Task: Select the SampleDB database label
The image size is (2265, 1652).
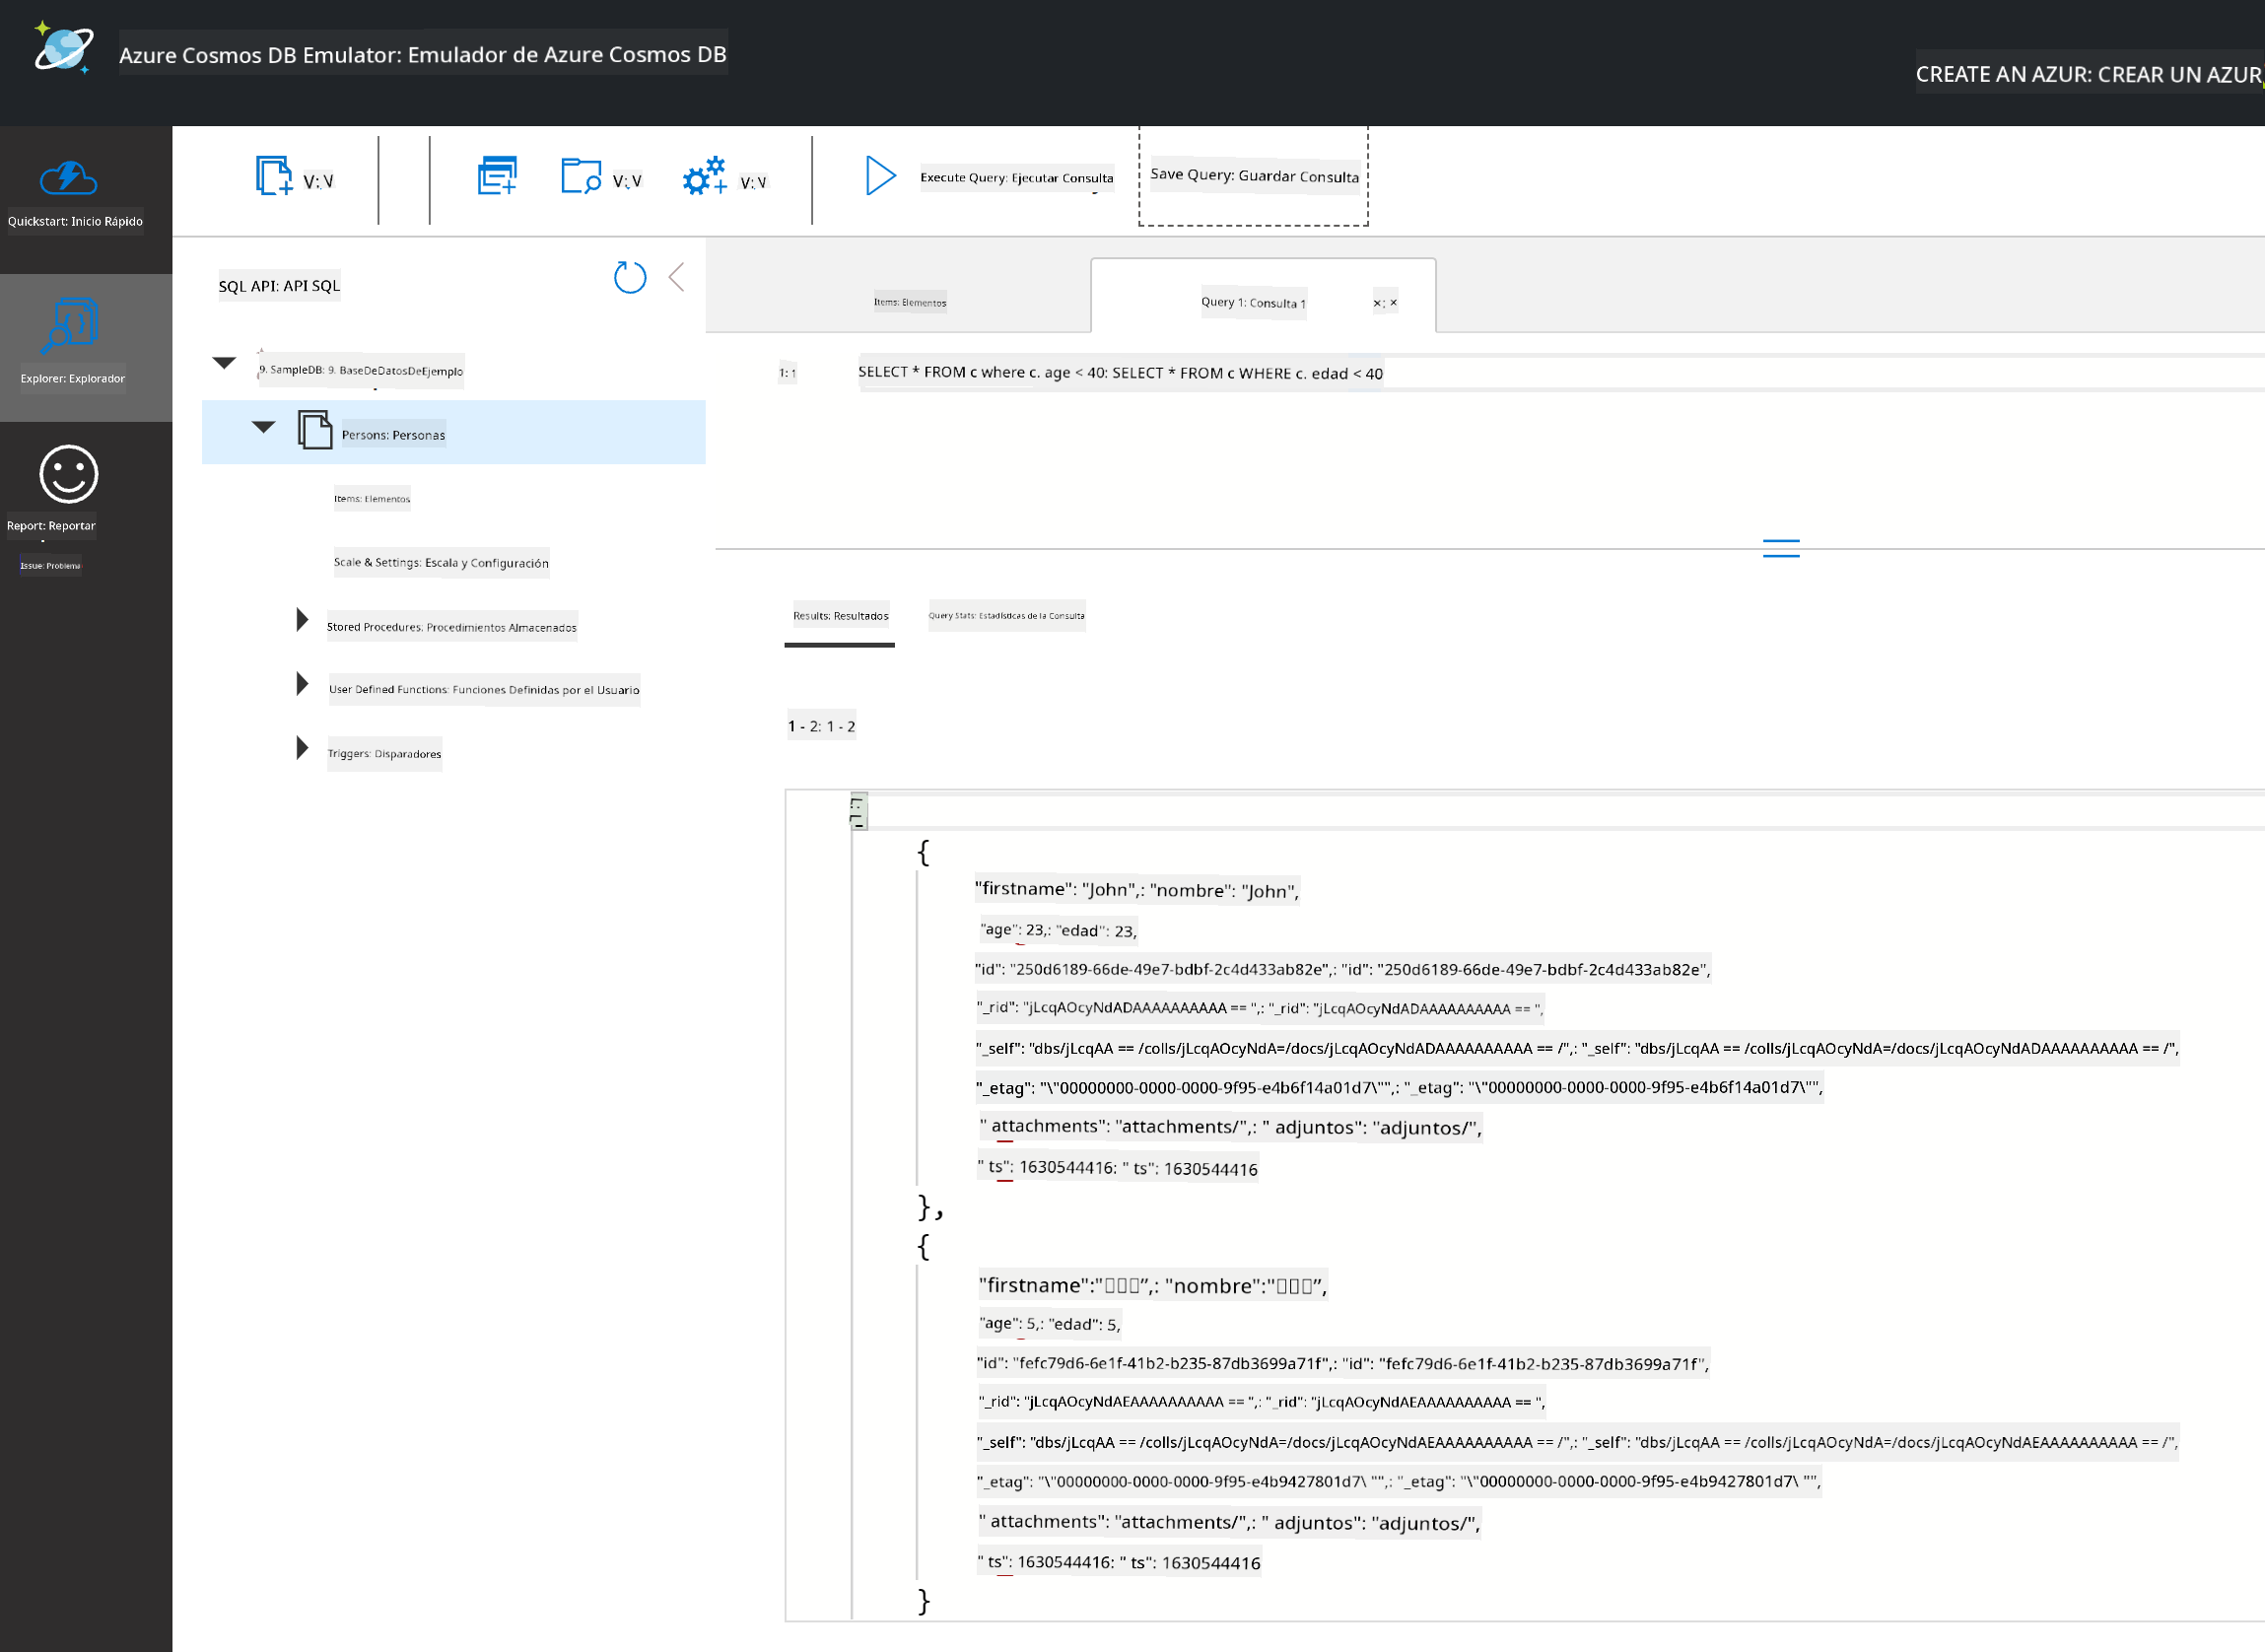Action: [361, 370]
